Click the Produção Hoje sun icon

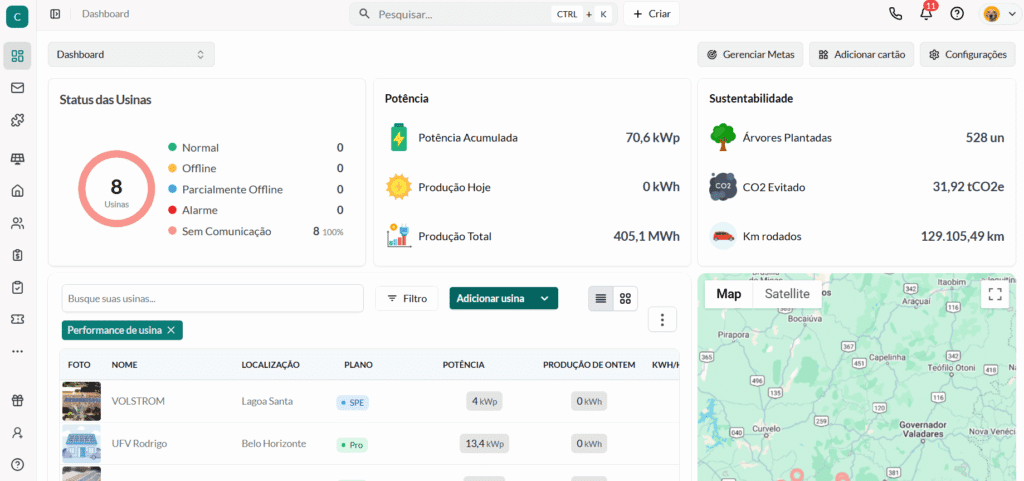398,187
